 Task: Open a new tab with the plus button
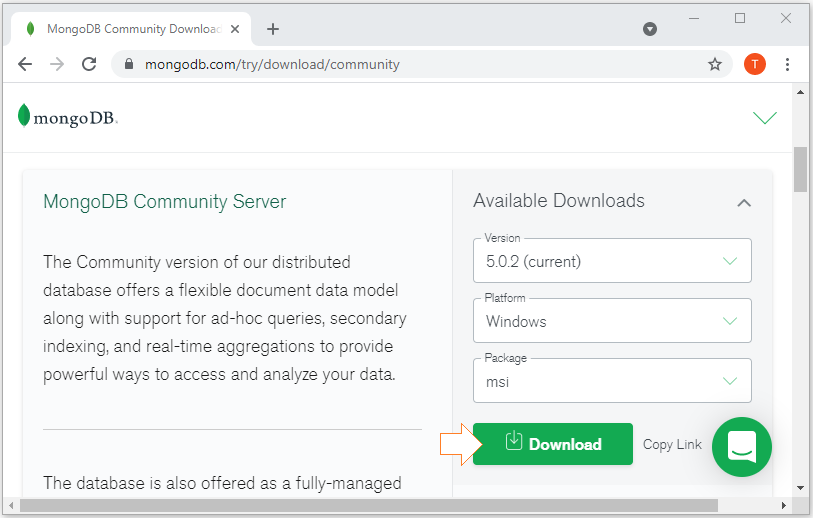click(x=273, y=29)
